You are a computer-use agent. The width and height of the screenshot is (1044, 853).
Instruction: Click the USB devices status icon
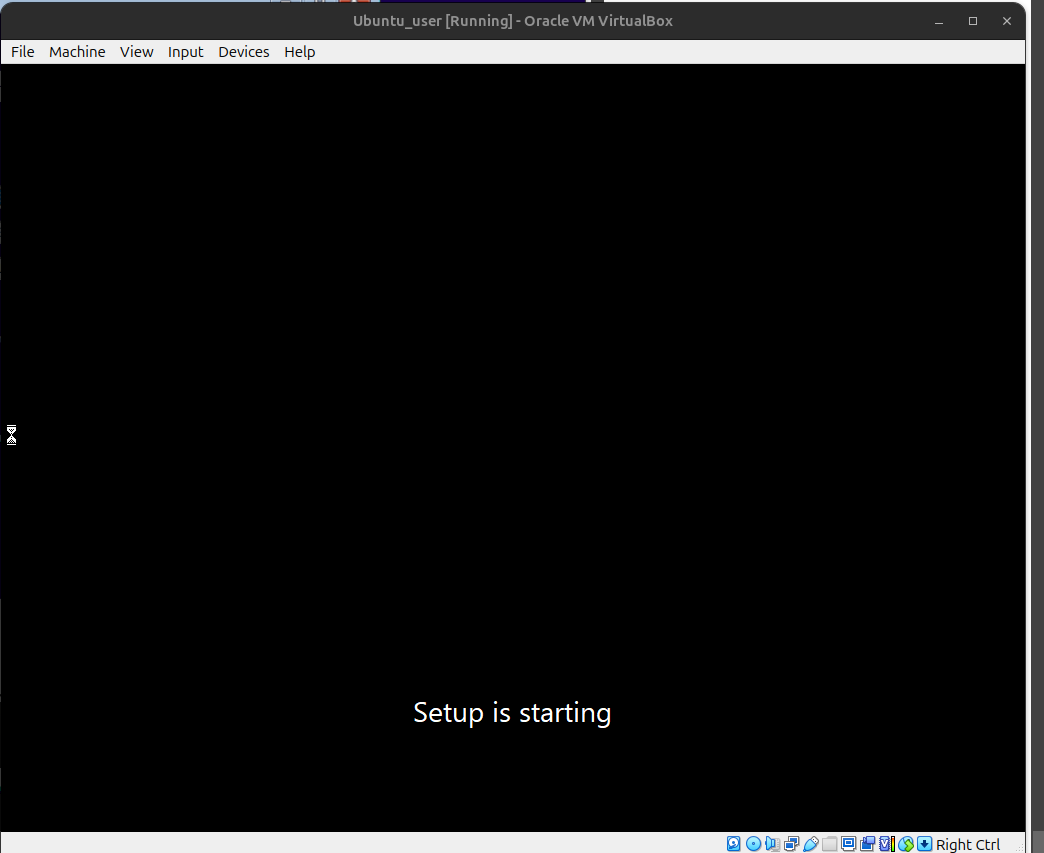[x=811, y=844]
